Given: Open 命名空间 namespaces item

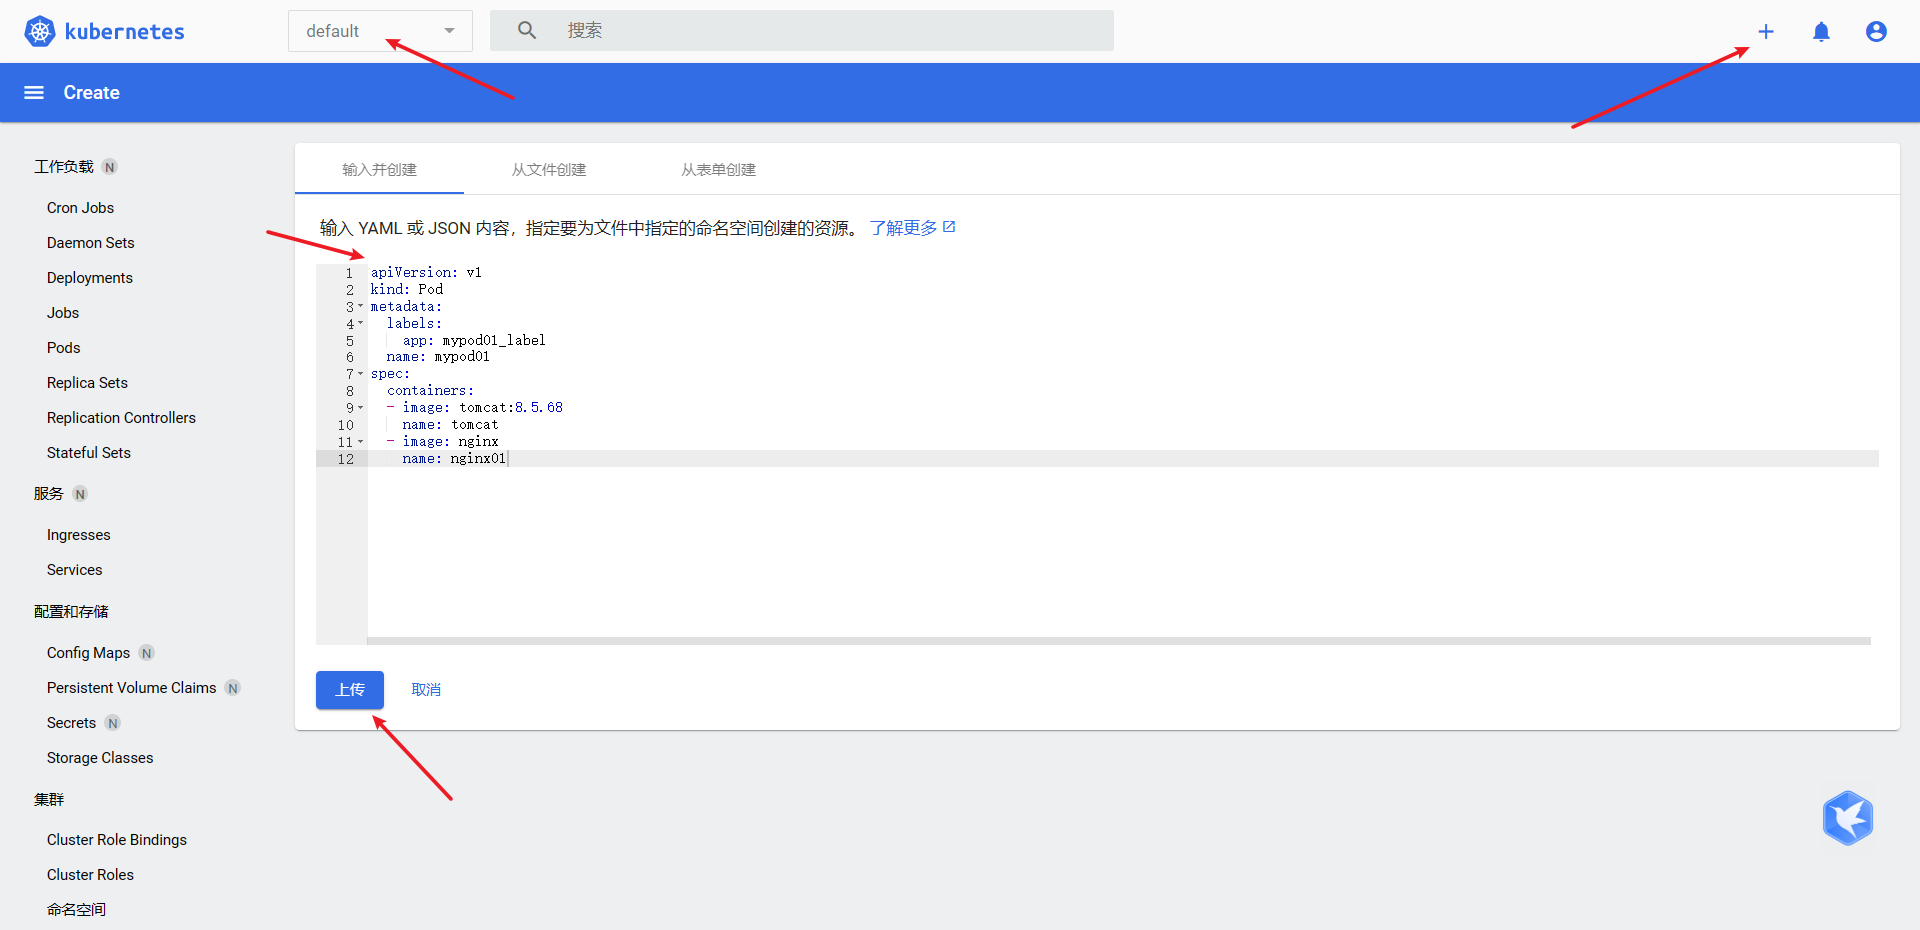Looking at the screenshot, I should (76, 910).
